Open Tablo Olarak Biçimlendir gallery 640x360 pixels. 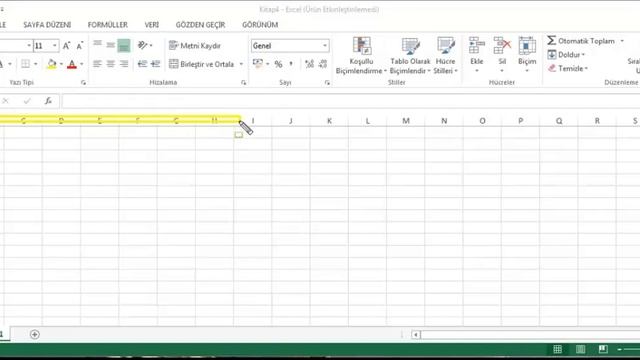[410, 56]
